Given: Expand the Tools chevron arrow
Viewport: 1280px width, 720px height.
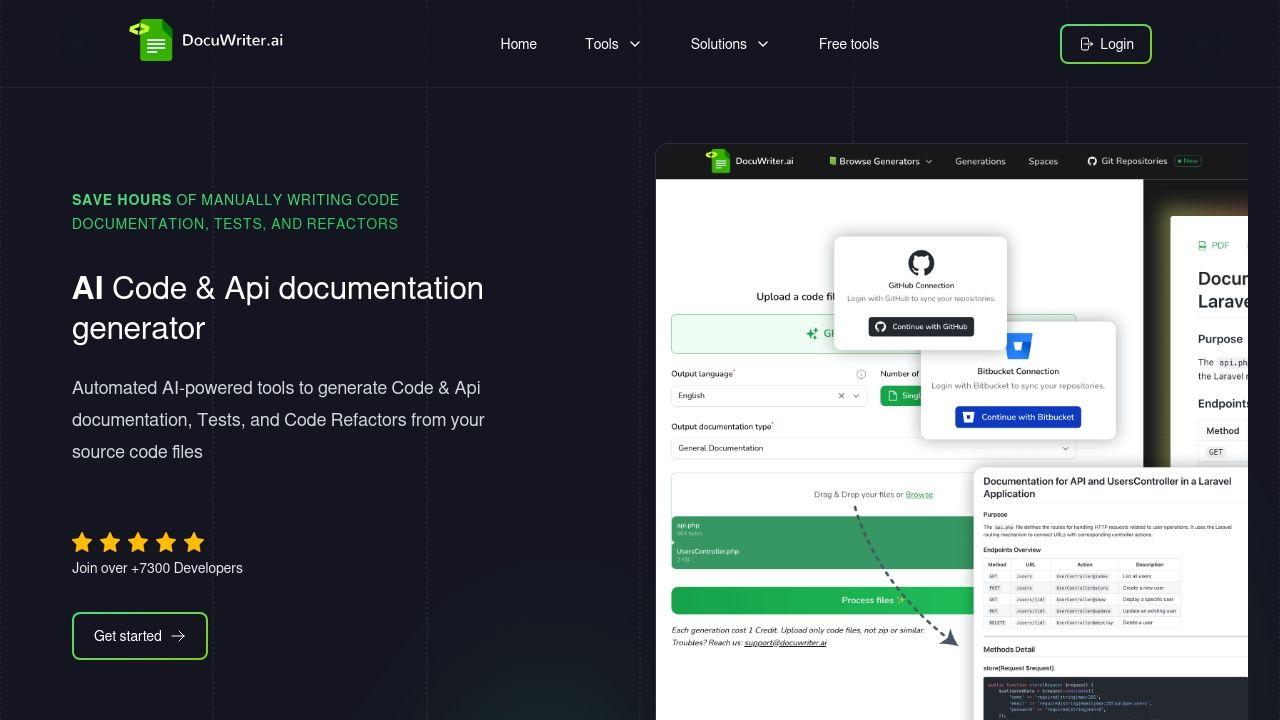Looking at the screenshot, I should click(x=635, y=44).
